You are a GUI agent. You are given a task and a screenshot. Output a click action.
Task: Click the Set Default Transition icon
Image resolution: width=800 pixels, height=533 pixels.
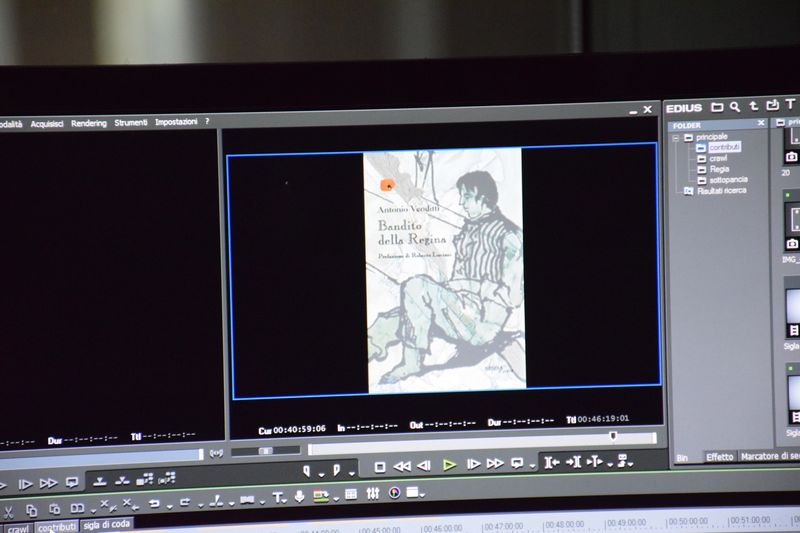point(247,500)
